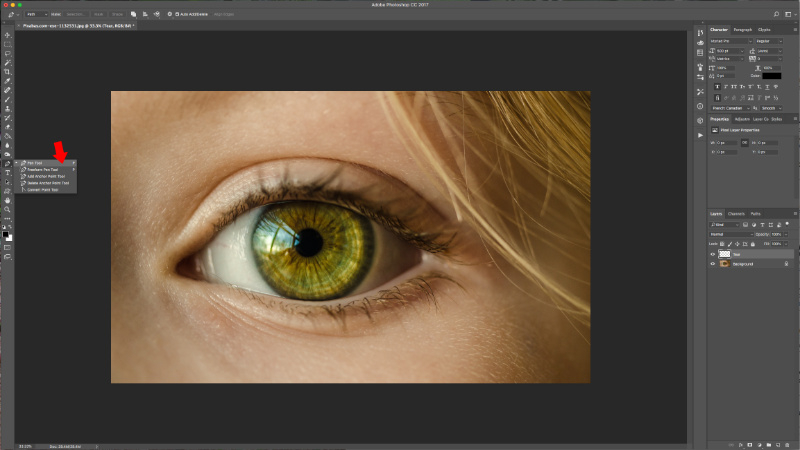Select the Tear layer thumbnail

(x=724, y=254)
